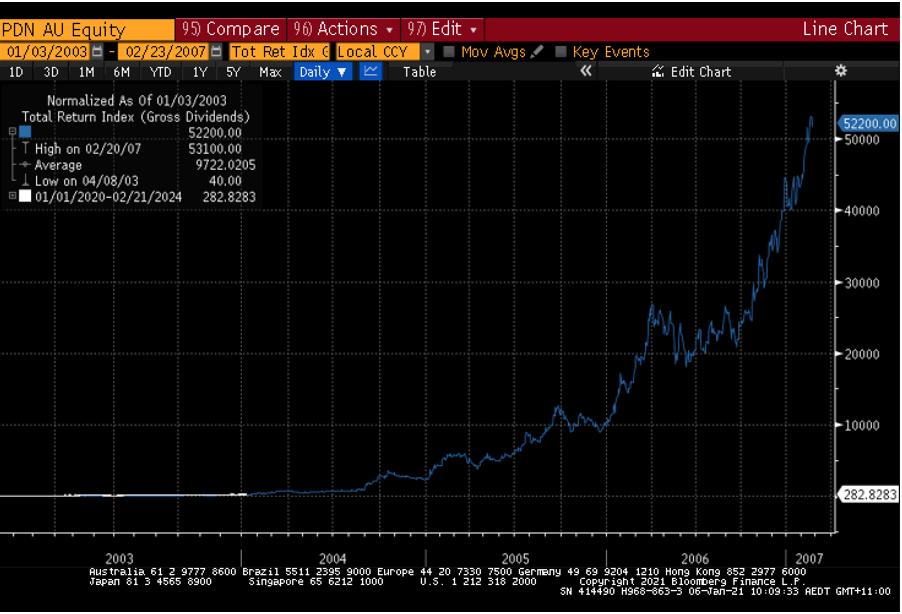Open the 96) Actions menu
The image size is (902, 614).
pyautogui.click(x=343, y=29)
